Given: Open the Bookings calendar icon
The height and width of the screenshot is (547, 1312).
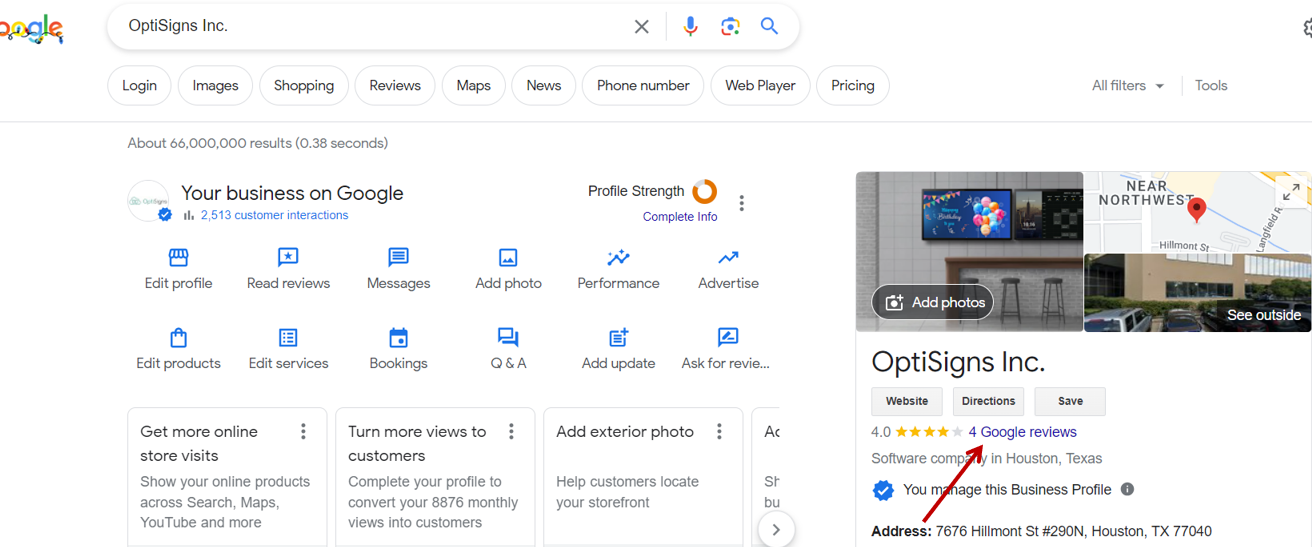Looking at the screenshot, I should coord(398,337).
